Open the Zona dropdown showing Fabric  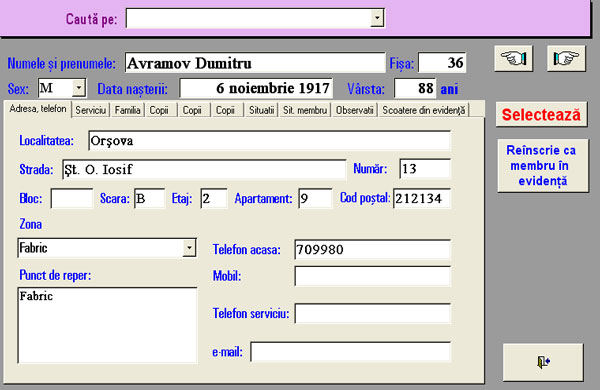[x=189, y=248]
